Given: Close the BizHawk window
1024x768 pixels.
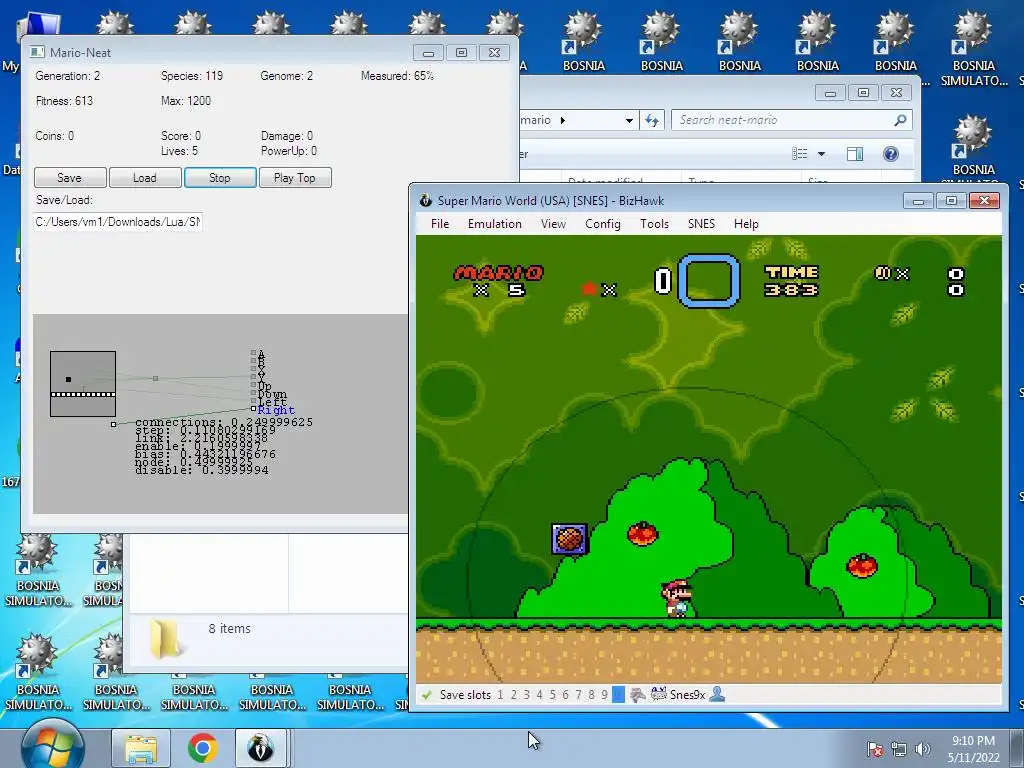Looking at the screenshot, I should [984, 200].
